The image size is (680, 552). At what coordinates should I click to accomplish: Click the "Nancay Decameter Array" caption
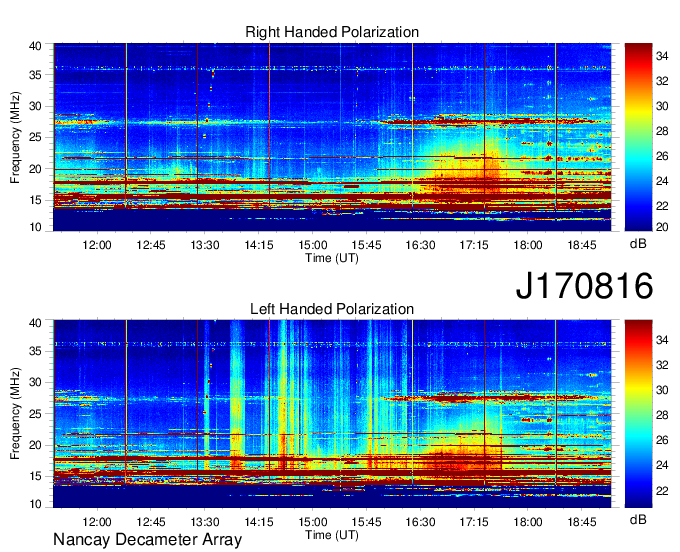click(147, 539)
